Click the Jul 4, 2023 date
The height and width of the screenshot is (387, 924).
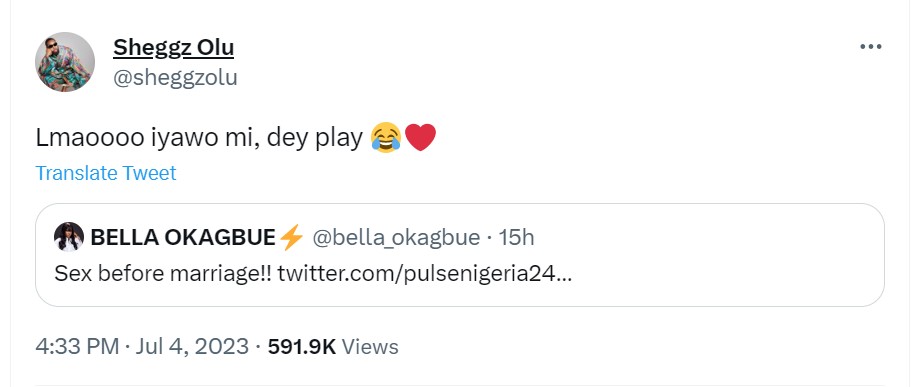[192, 346]
